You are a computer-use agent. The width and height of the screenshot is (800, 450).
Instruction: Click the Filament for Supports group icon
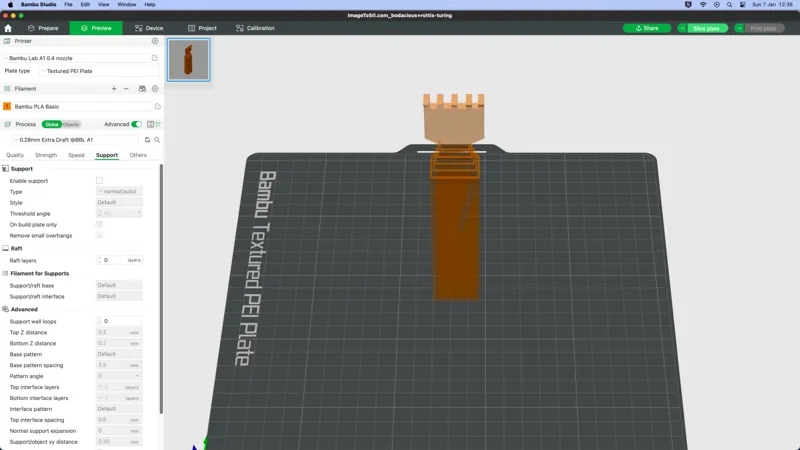(6, 273)
